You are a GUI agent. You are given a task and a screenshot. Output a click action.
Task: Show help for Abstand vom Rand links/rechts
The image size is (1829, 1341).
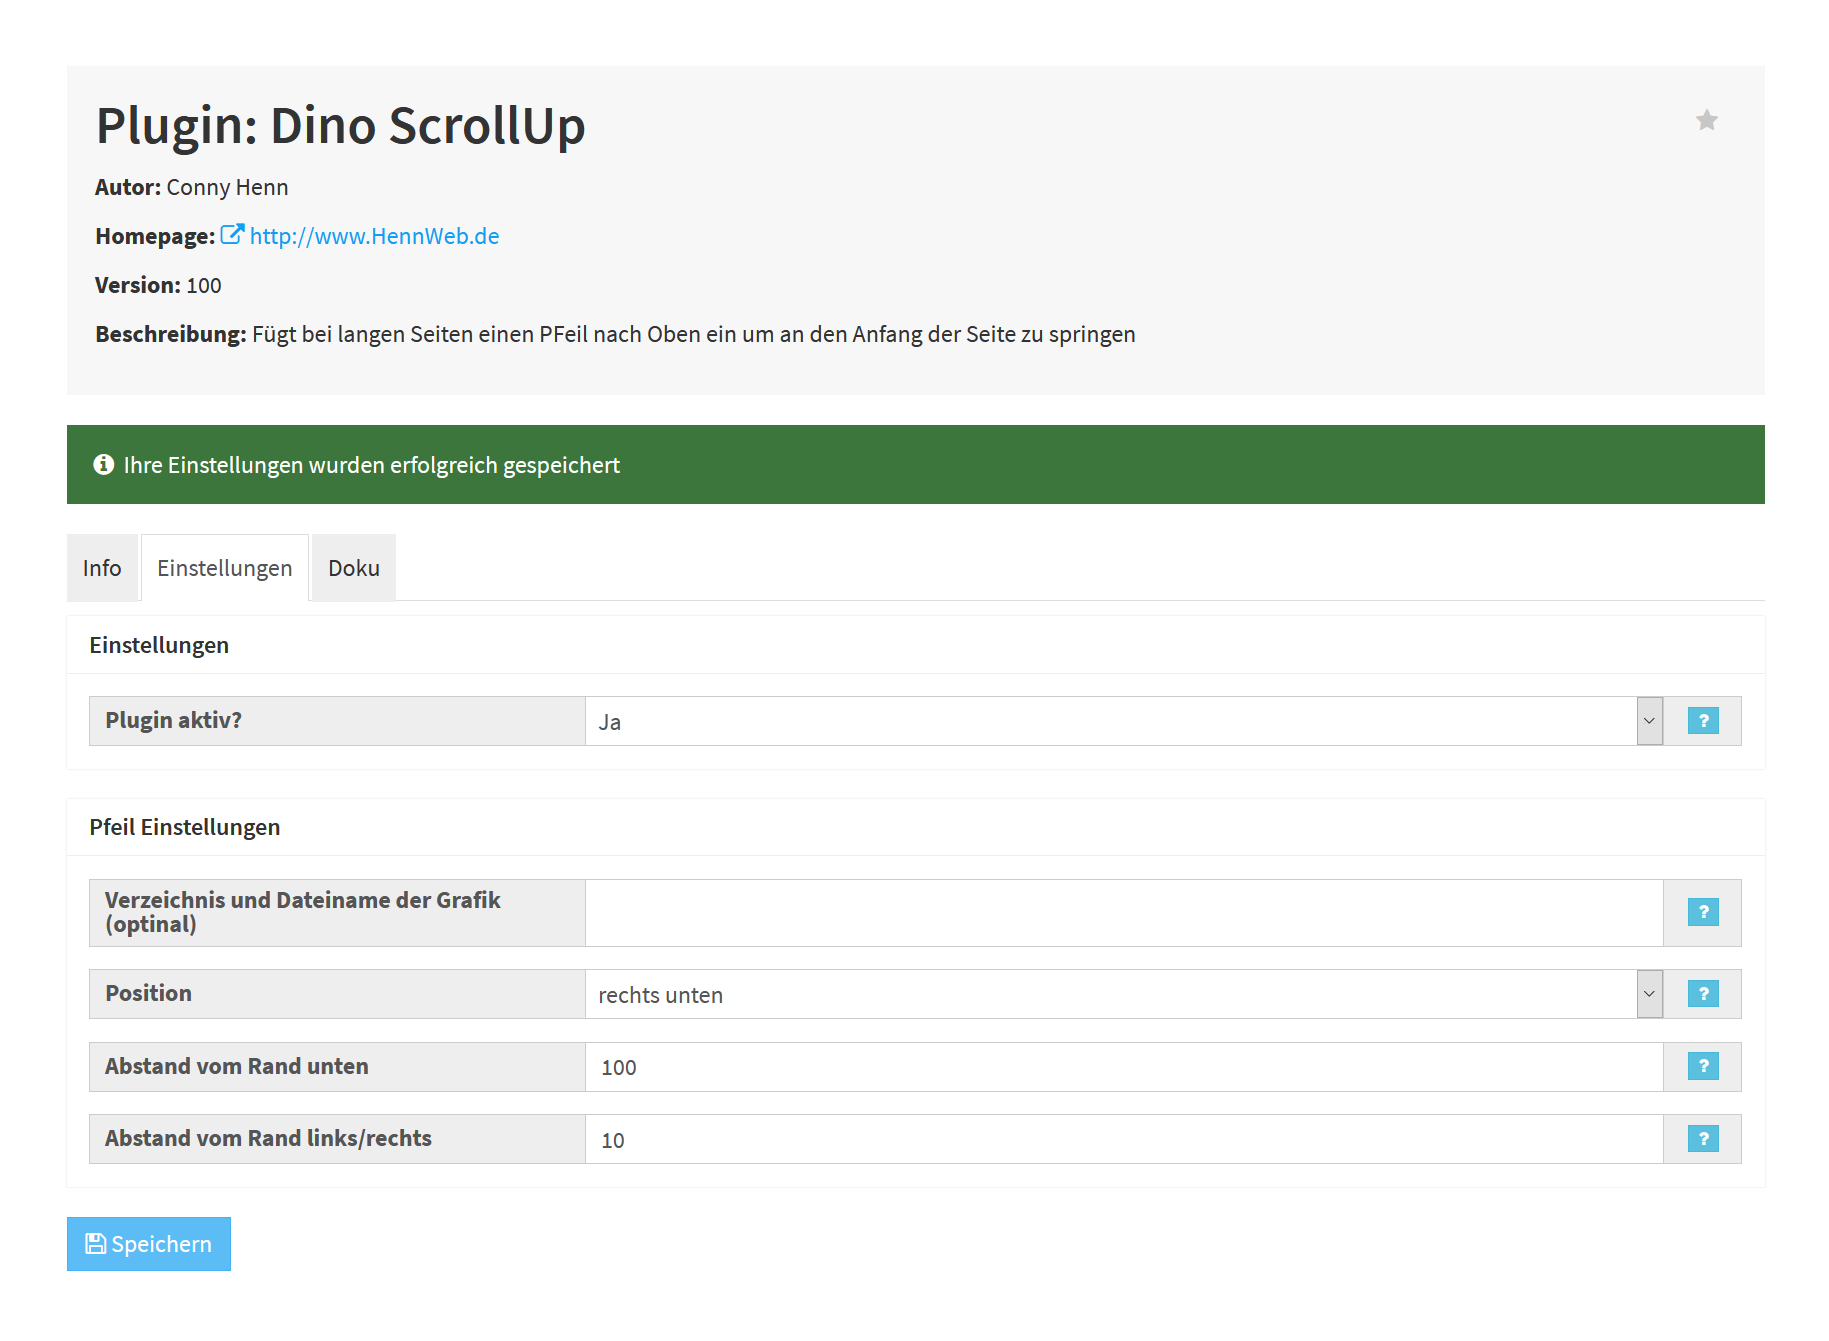pyautogui.click(x=1702, y=1139)
